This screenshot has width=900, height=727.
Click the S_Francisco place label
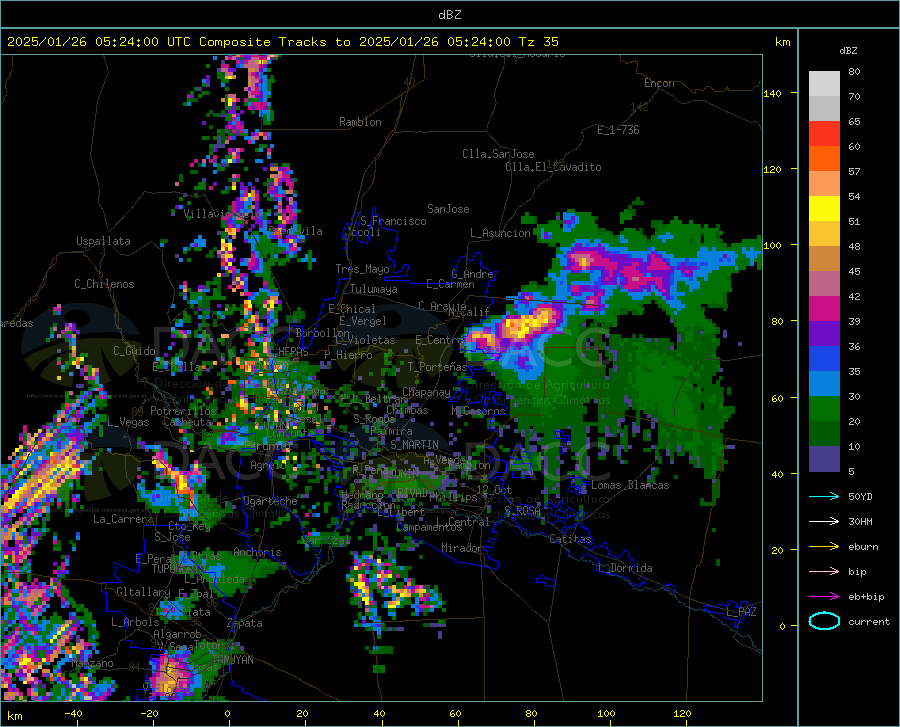tap(394, 221)
